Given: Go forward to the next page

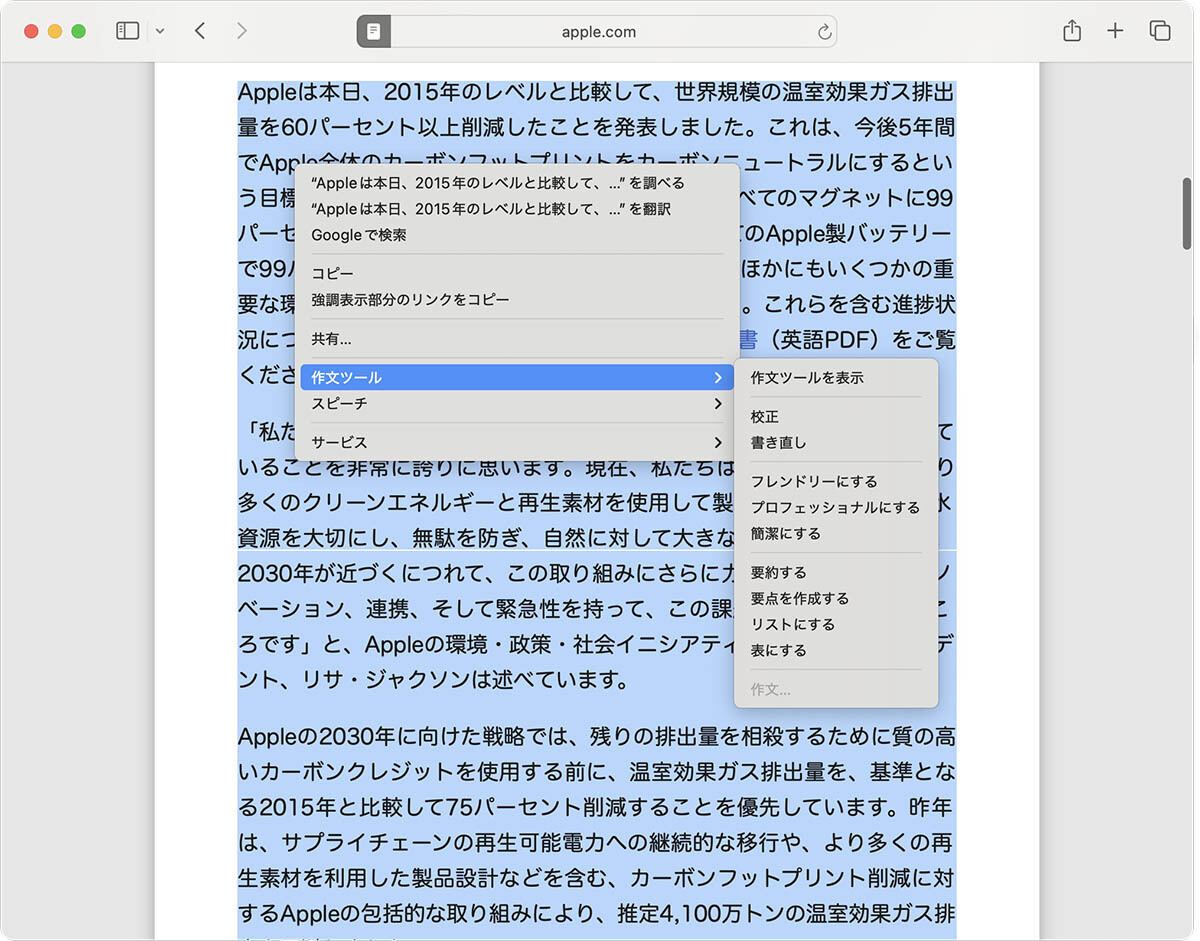Looking at the screenshot, I should point(241,31).
